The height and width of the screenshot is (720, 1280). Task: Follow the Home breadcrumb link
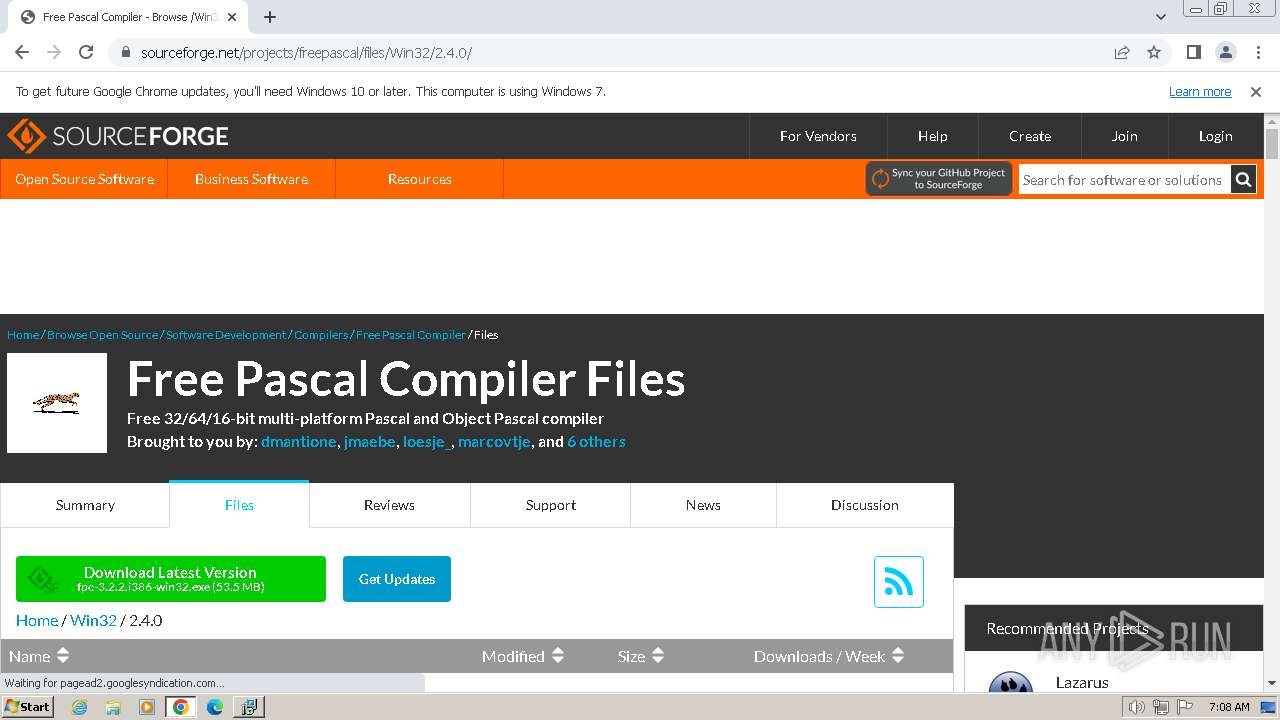(x=23, y=335)
